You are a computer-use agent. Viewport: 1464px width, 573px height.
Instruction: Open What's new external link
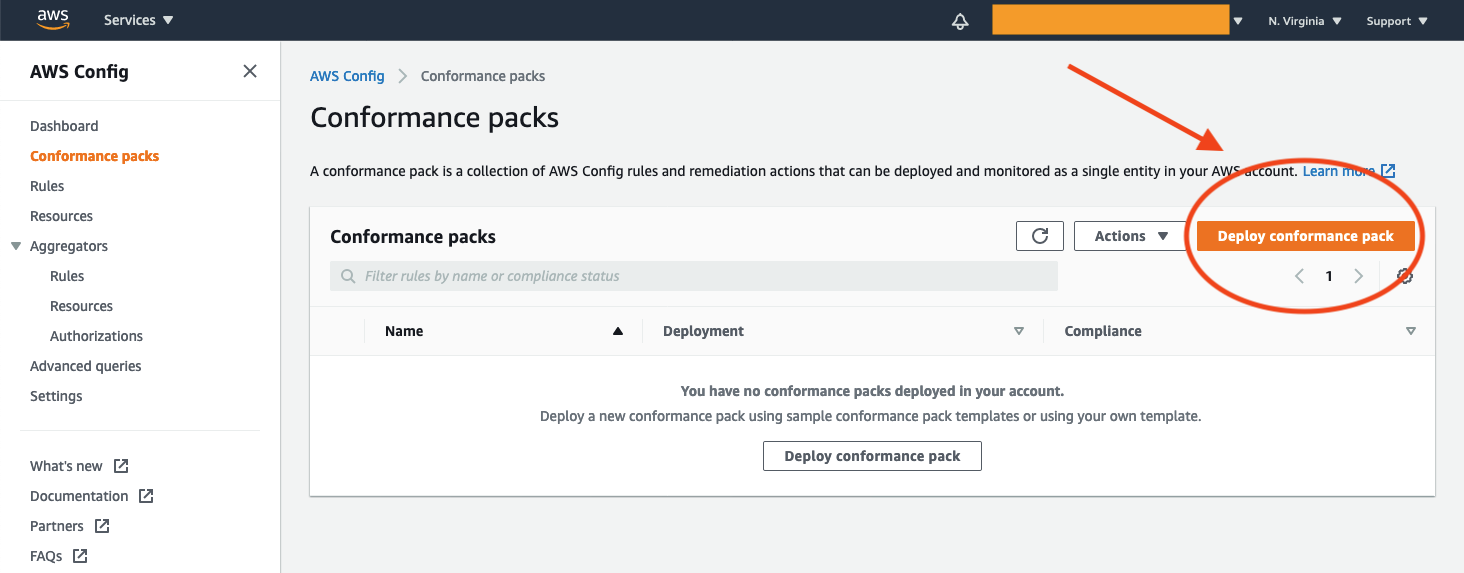[79, 466]
